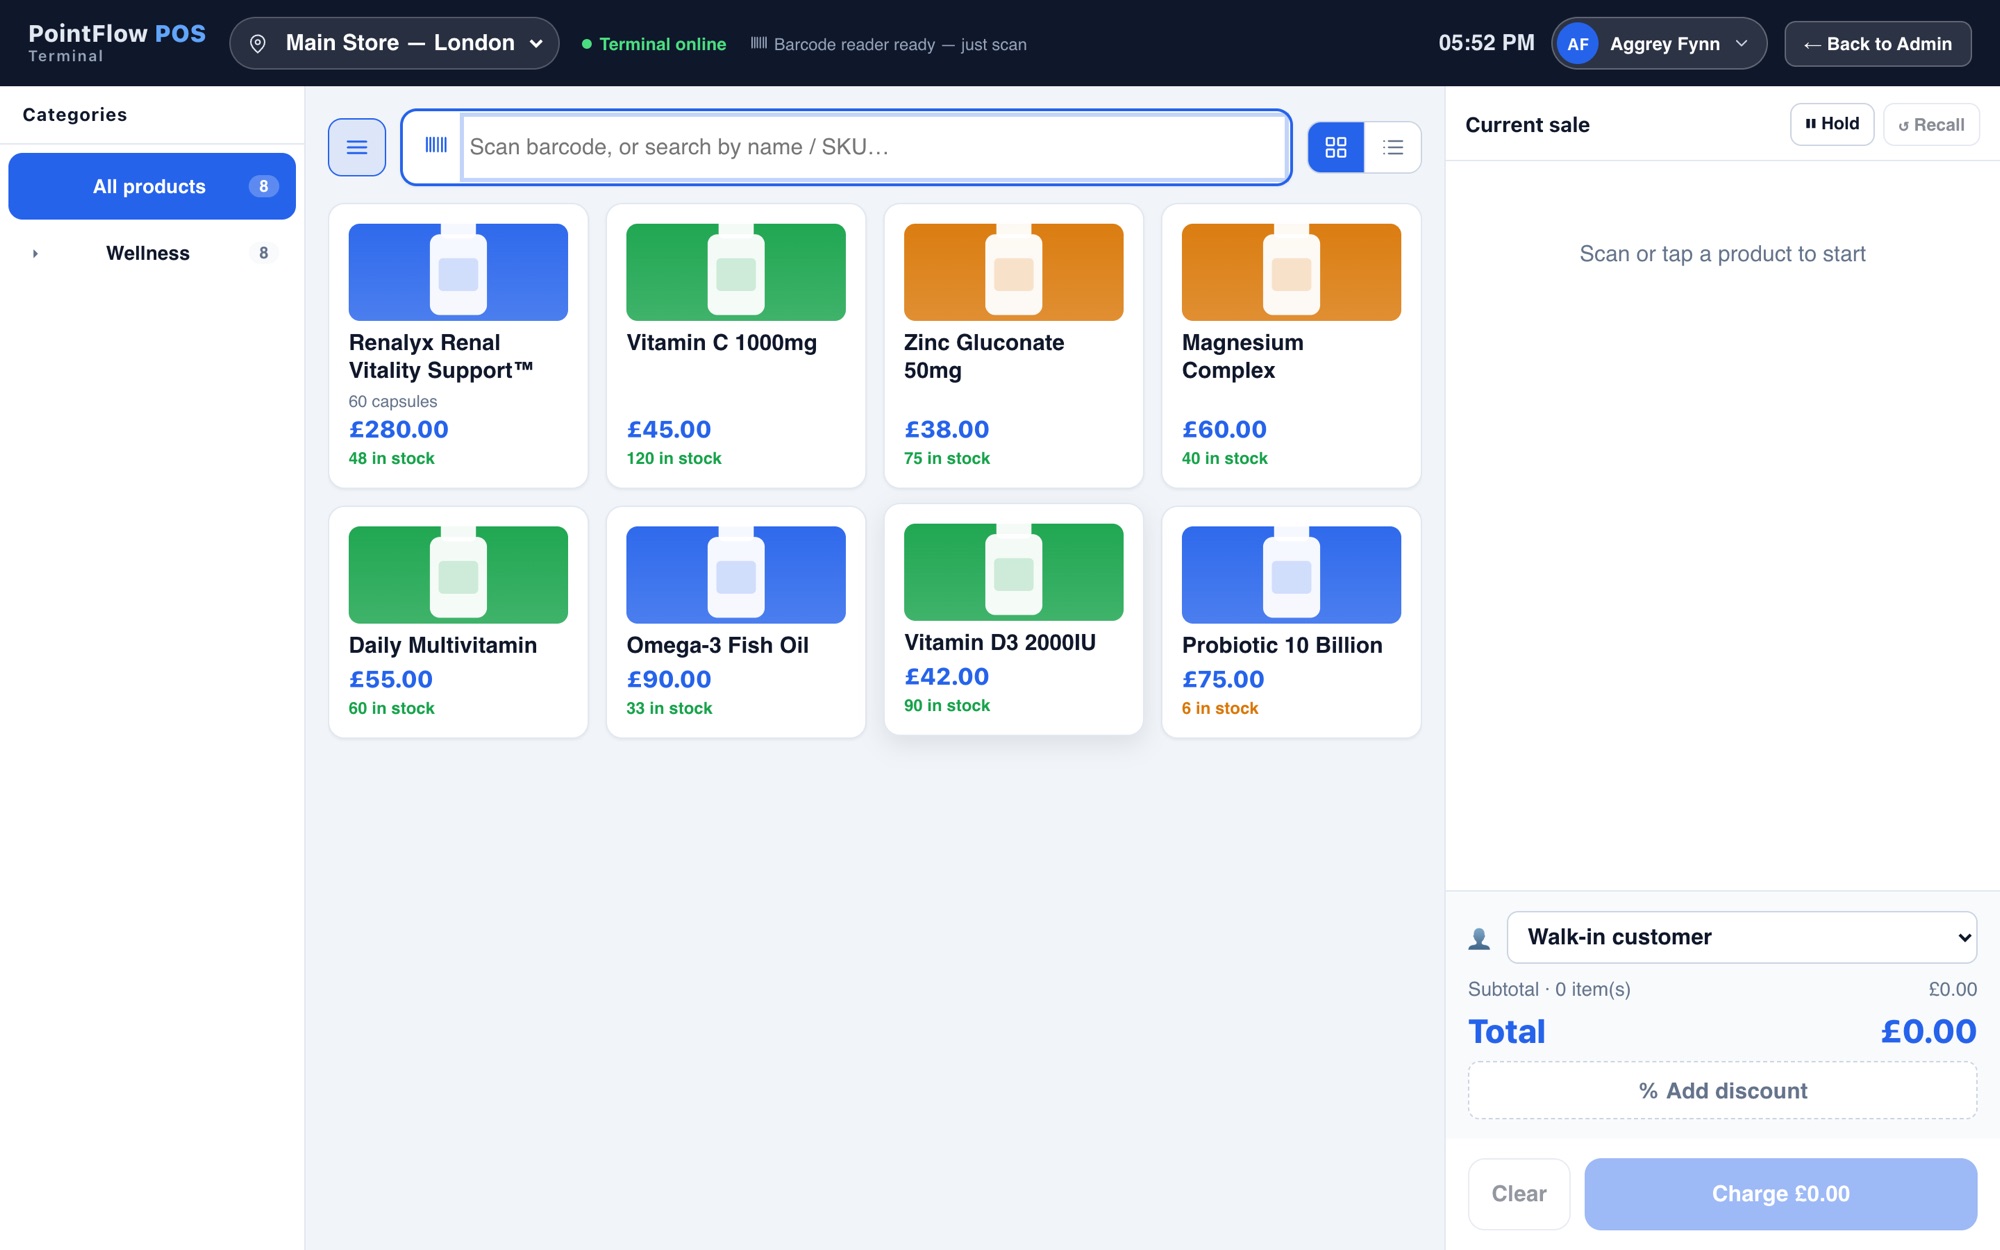Image resolution: width=2000 pixels, height=1250 pixels.
Task: Toggle the categories sidebar hamburger button
Action: (x=357, y=147)
